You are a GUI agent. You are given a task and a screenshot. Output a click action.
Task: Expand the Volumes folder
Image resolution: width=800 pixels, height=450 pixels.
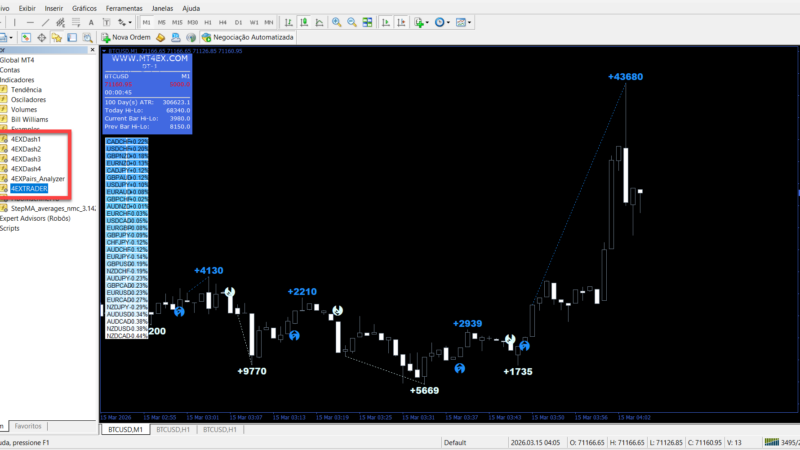click(x=24, y=110)
